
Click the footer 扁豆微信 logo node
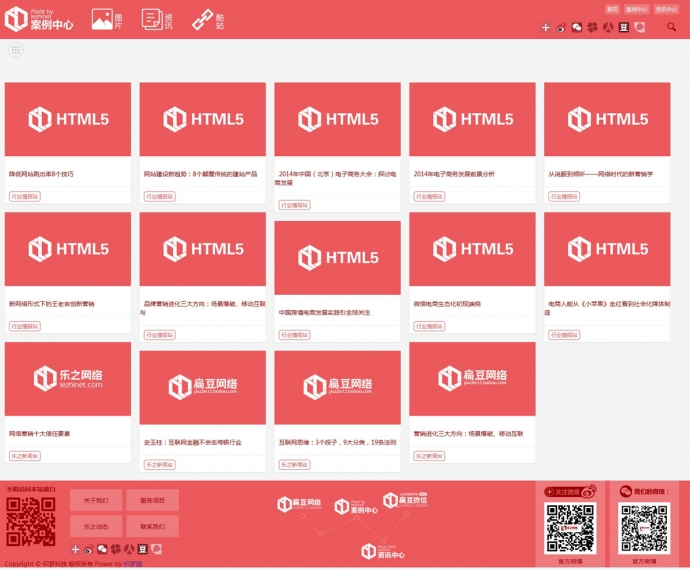click(405, 500)
